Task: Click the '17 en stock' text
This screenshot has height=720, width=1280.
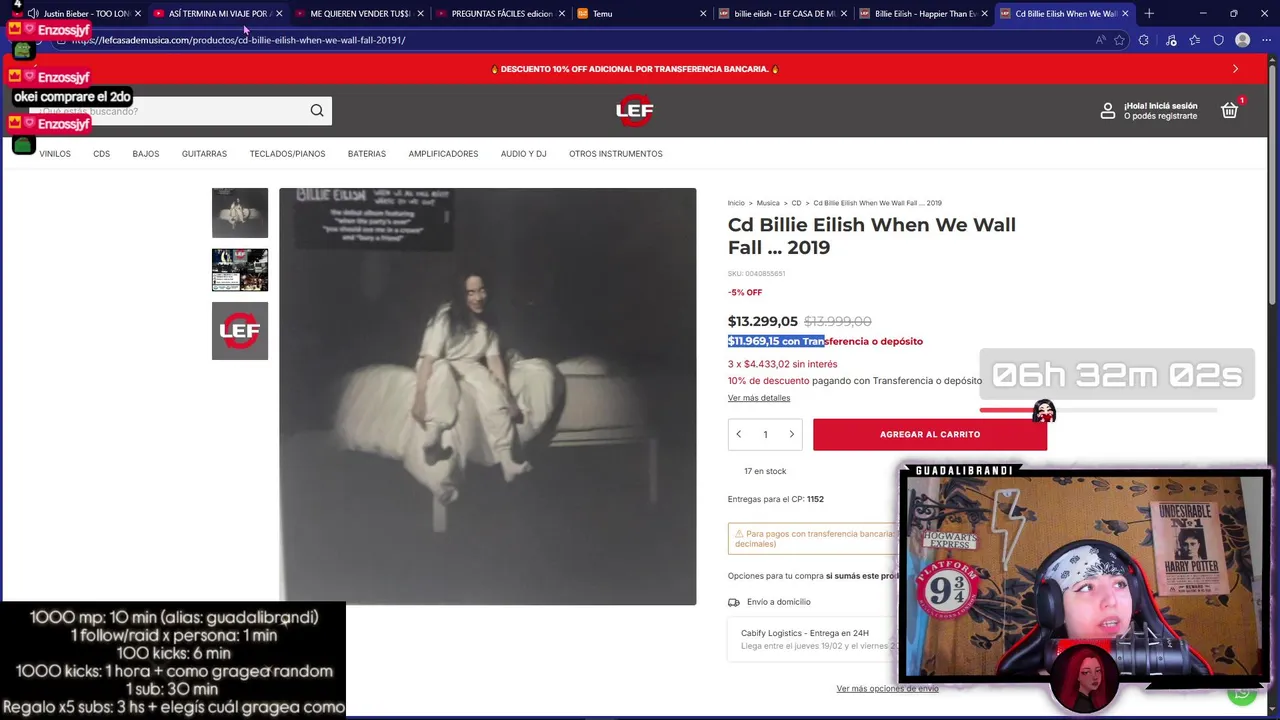Action: [x=765, y=471]
